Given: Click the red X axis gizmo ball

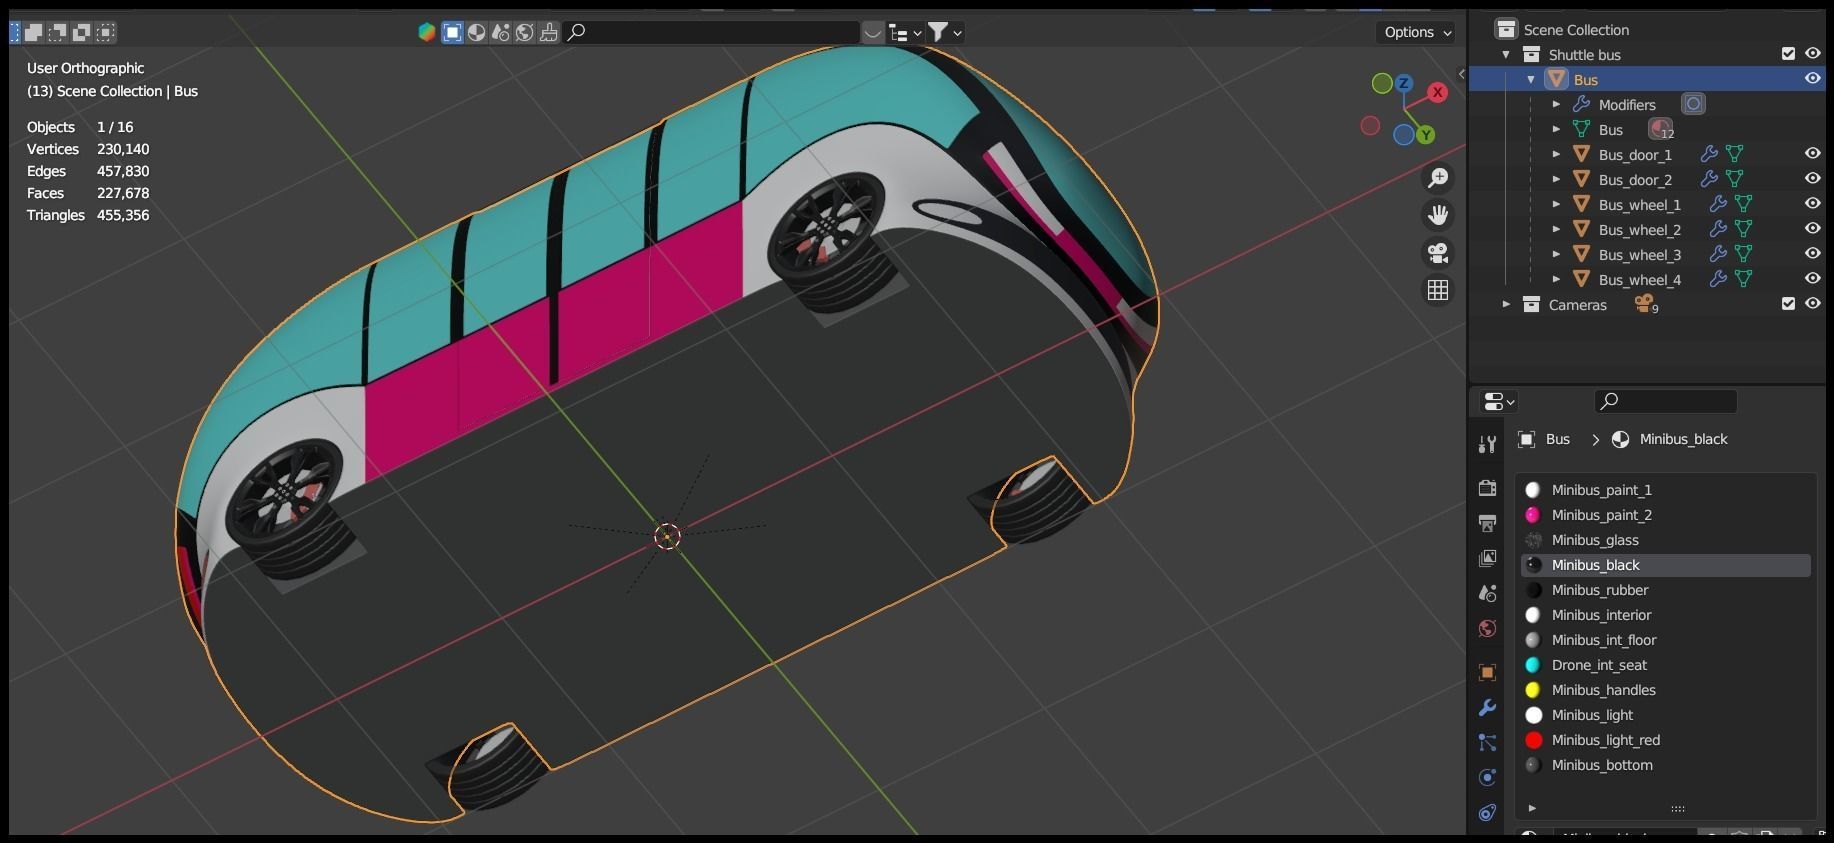Looking at the screenshot, I should pos(1438,93).
